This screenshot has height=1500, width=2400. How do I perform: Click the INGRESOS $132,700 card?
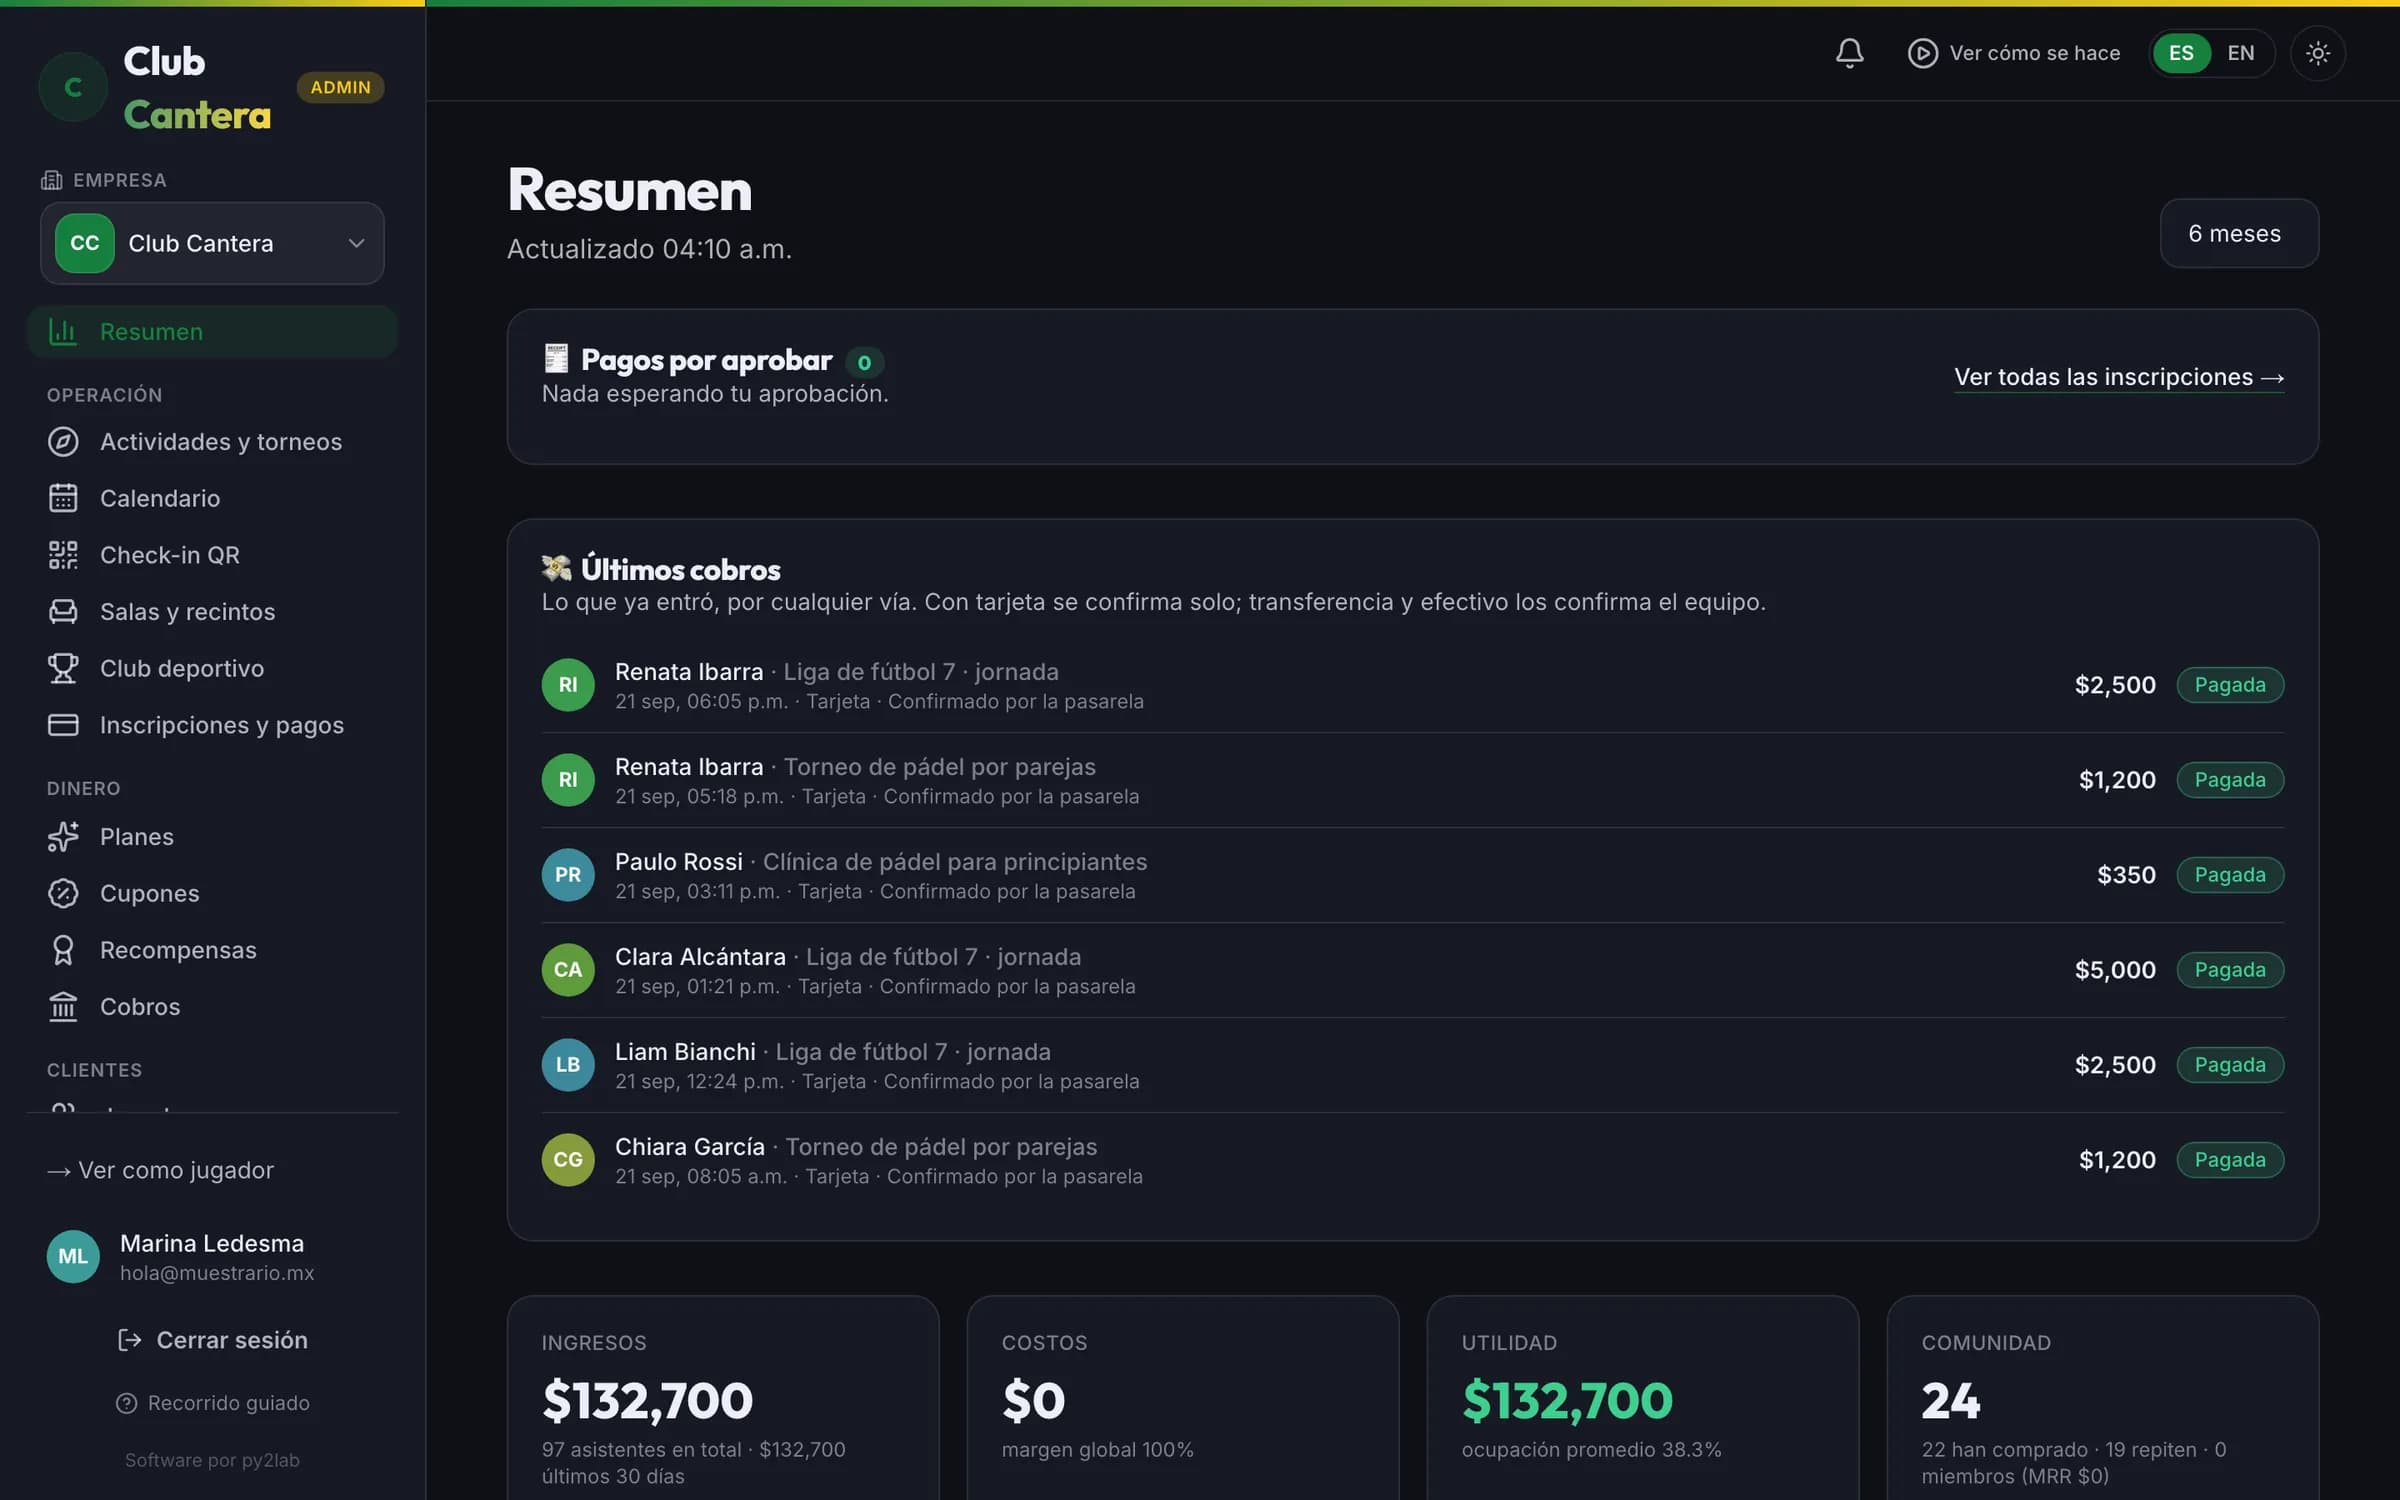723,1398
